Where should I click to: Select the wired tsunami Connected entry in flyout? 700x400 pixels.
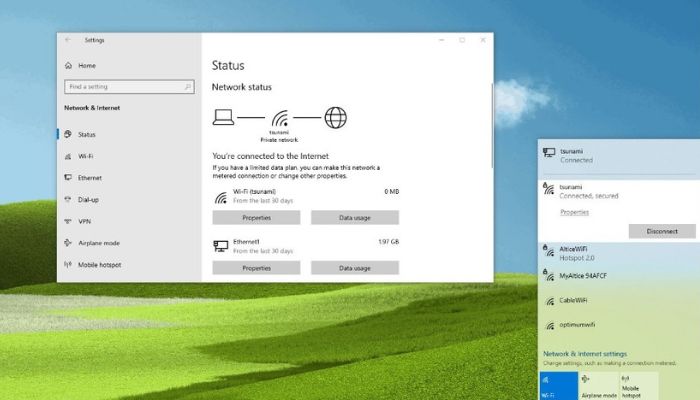coord(619,156)
